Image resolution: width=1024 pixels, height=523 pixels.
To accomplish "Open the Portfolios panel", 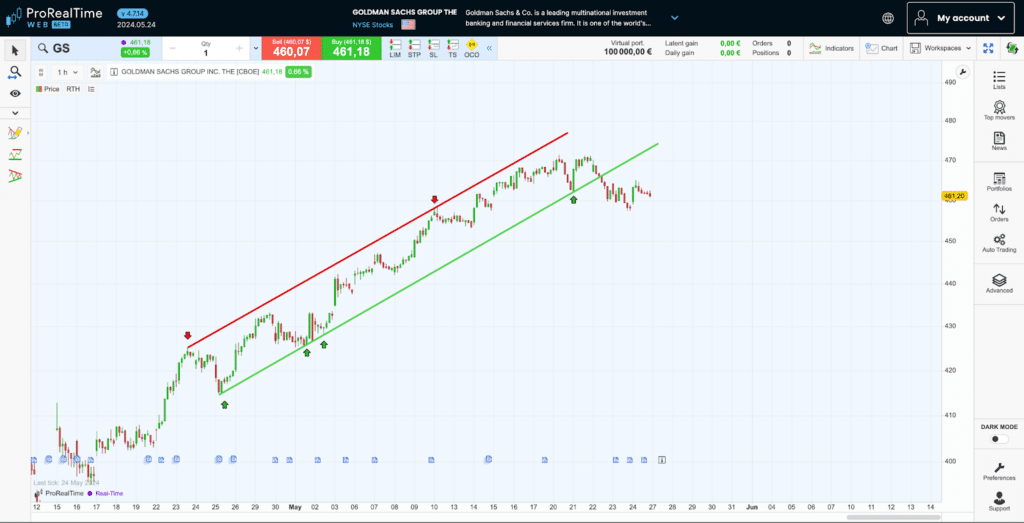I will click(x=999, y=182).
